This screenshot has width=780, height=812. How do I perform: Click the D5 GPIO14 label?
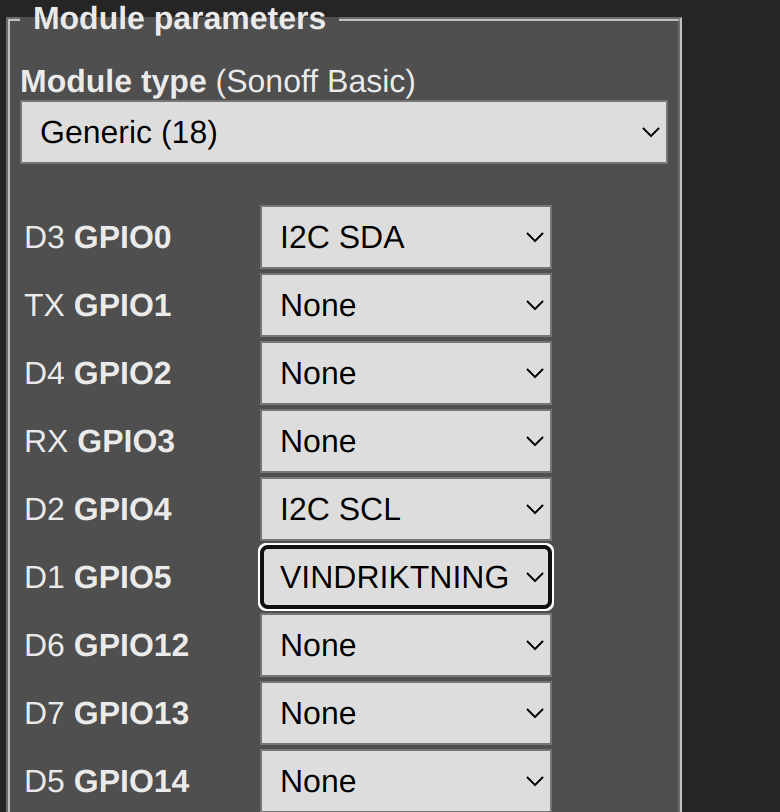click(x=107, y=781)
